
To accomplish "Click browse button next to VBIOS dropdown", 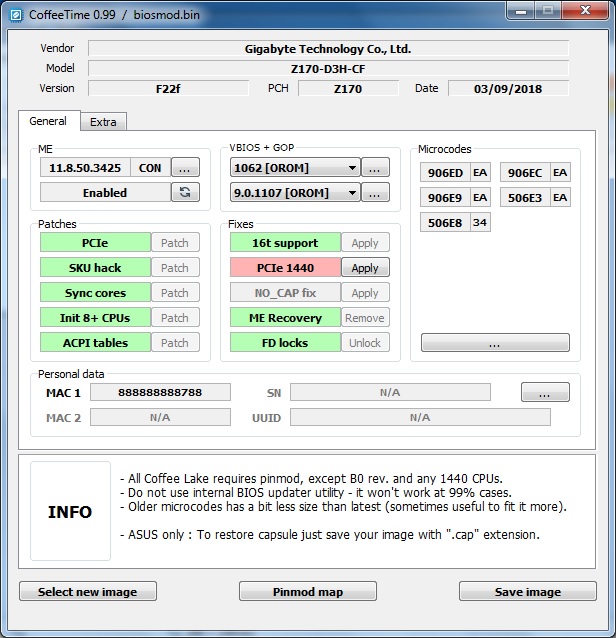I will 375,167.
